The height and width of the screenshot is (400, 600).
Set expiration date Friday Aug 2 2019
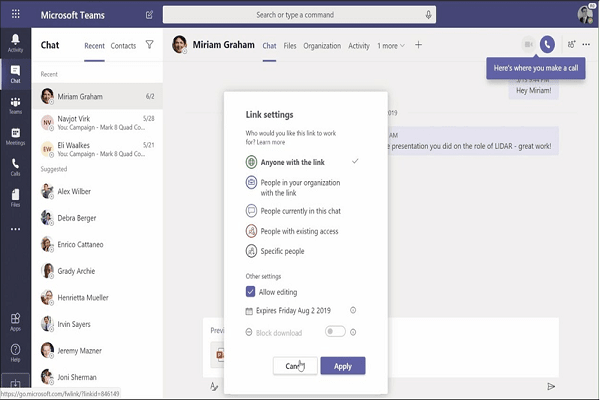(293, 310)
